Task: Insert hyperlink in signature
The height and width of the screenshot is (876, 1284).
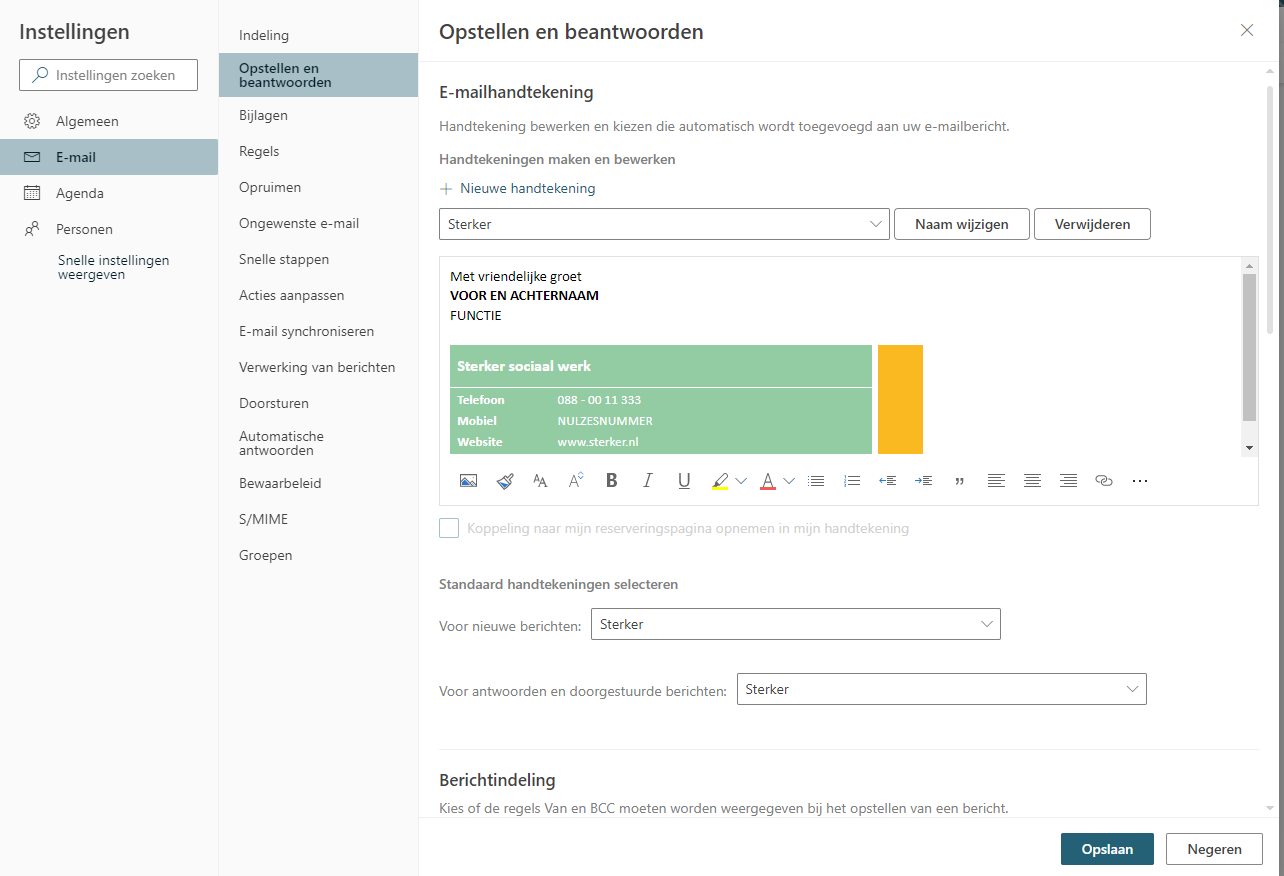Action: click(1104, 481)
